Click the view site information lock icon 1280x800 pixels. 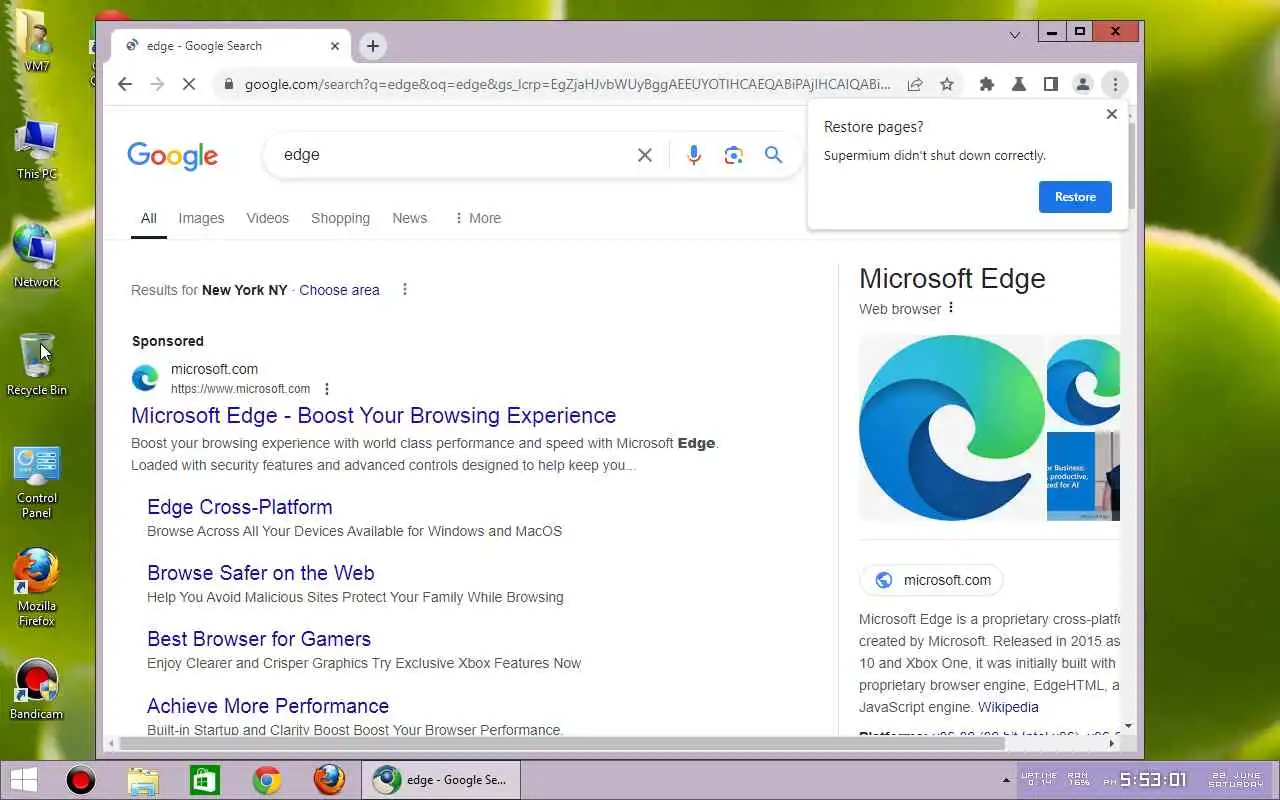[228, 85]
